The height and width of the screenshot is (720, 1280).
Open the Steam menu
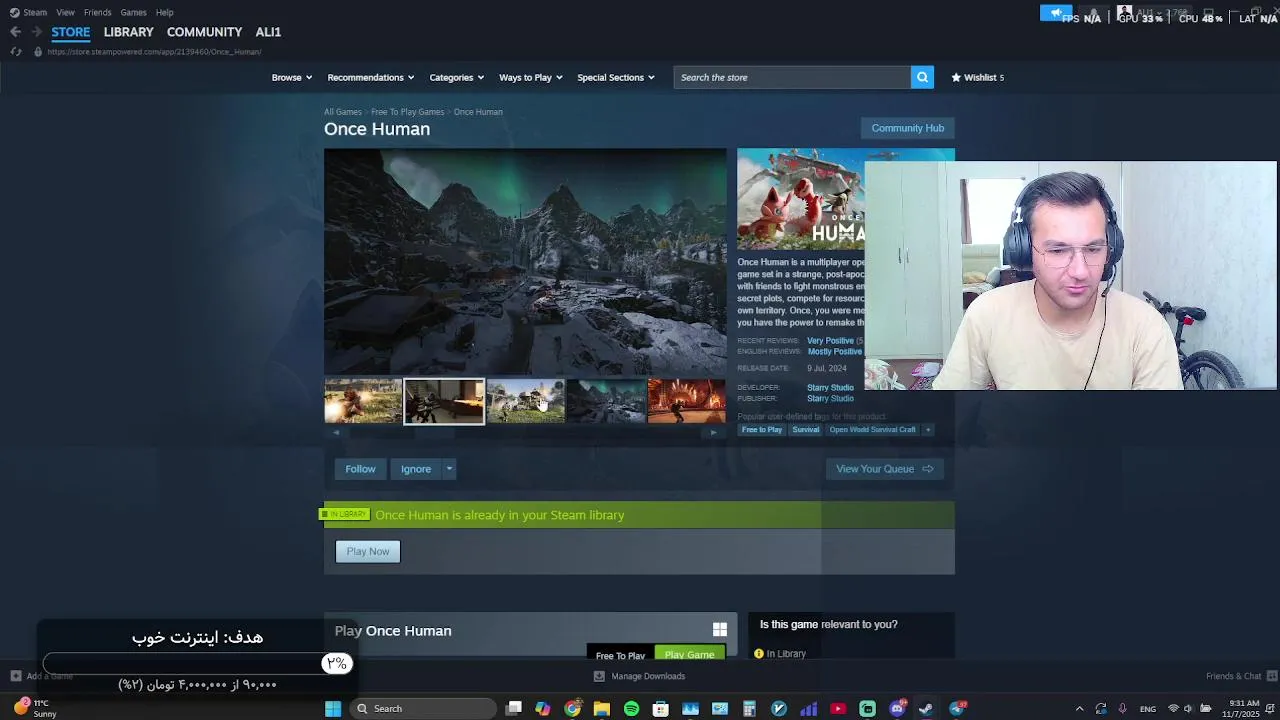pos(29,12)
